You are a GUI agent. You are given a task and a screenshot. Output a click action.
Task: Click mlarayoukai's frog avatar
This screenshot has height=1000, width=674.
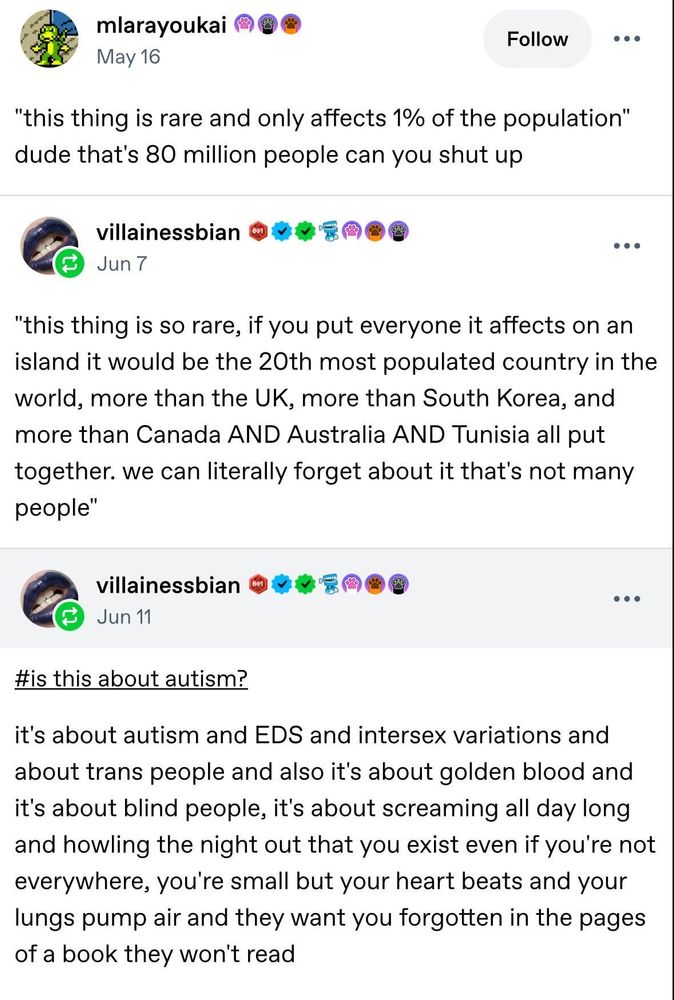[47, 39]
